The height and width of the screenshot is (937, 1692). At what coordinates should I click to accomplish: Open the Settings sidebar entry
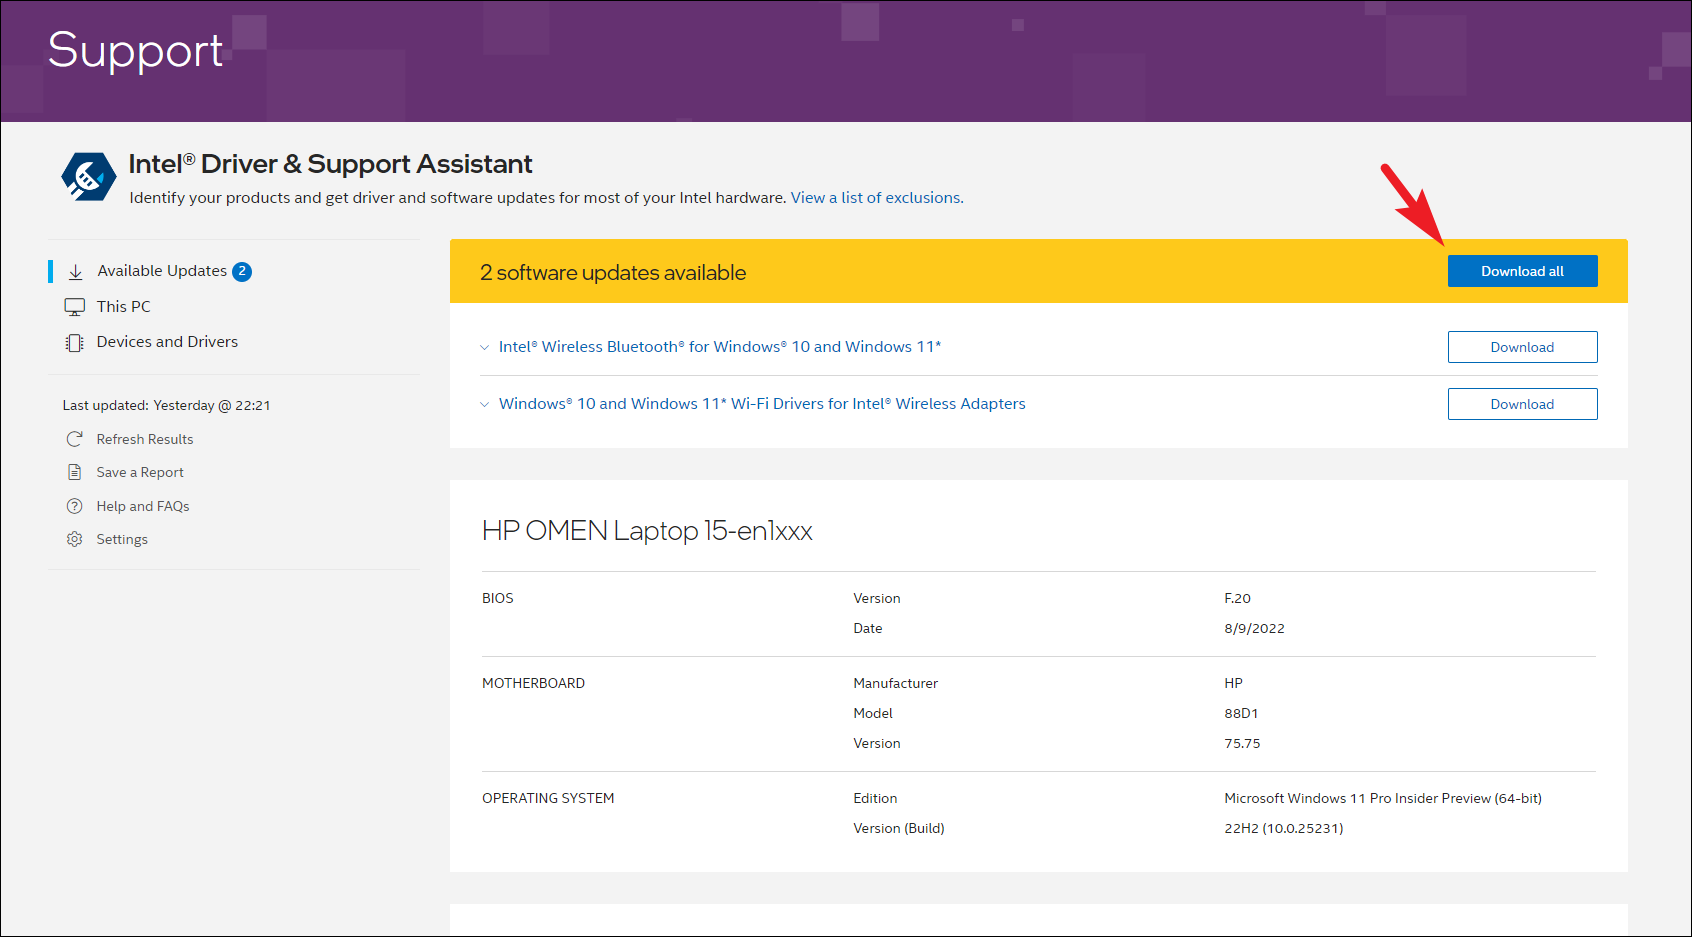[122, 539]
